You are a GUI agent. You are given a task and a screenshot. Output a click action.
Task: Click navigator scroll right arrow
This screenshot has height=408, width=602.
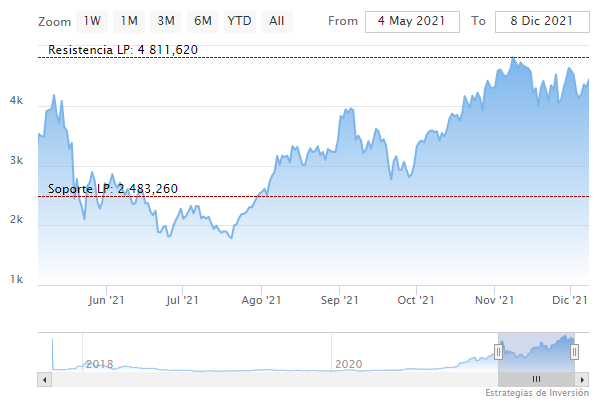582,380
